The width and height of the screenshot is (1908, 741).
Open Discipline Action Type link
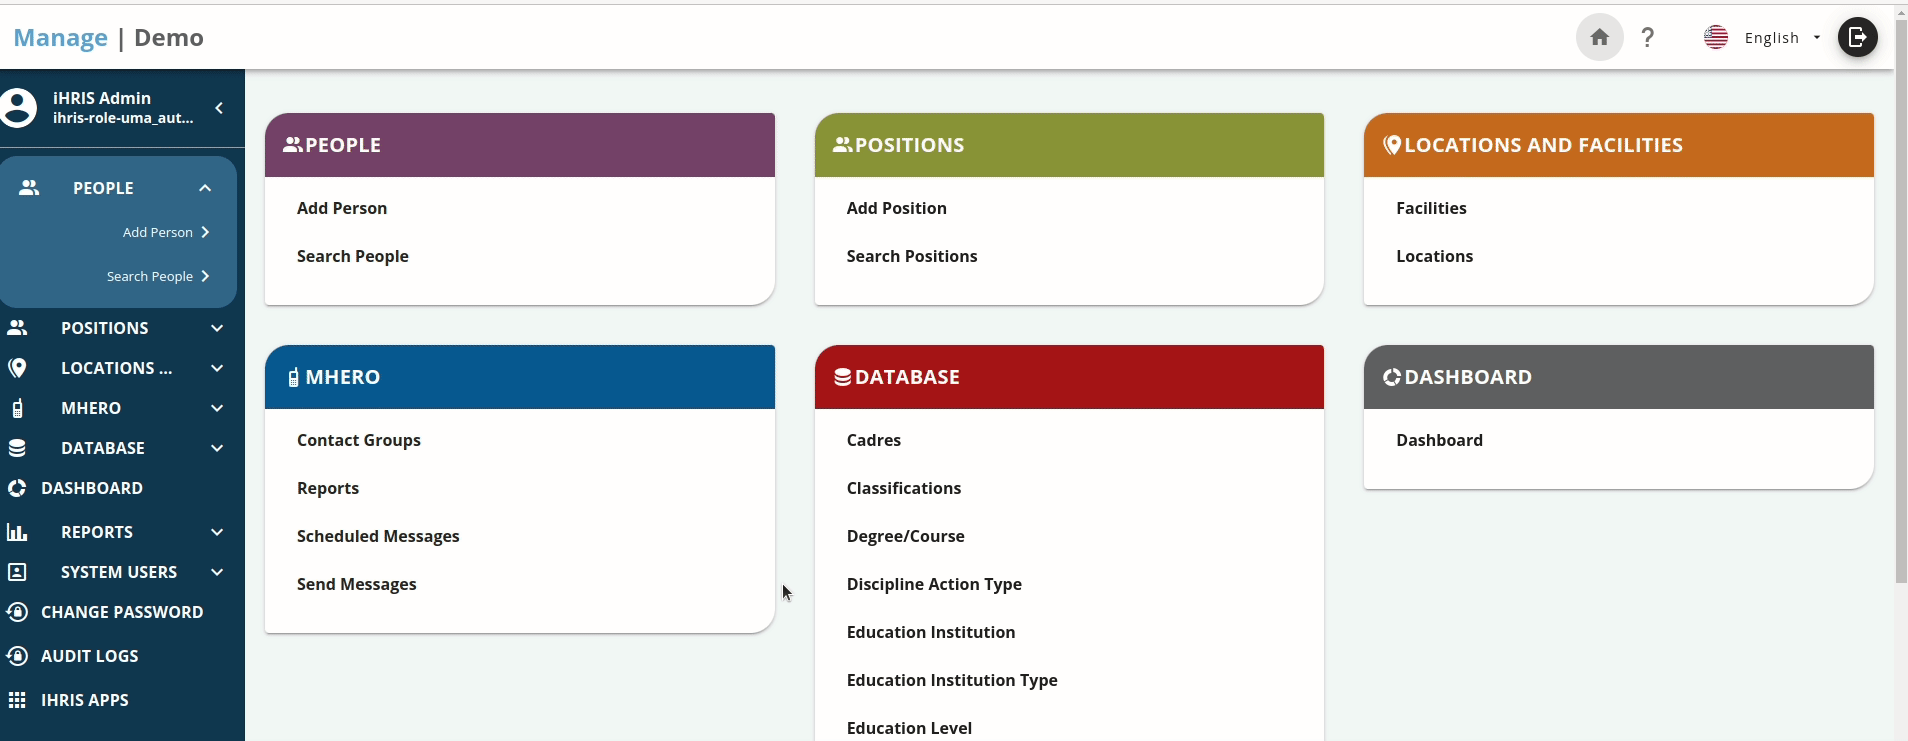[x=934, y=584]
